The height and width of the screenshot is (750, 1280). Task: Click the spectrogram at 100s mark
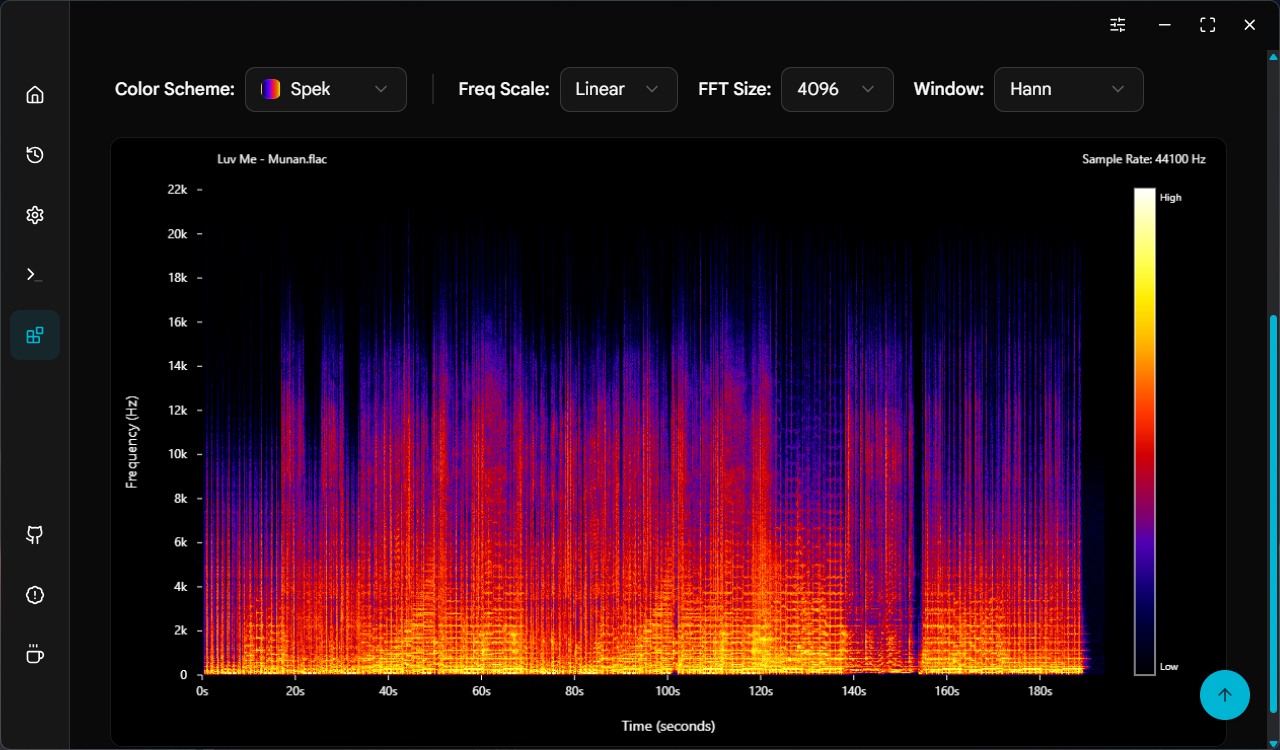(667, 430)
